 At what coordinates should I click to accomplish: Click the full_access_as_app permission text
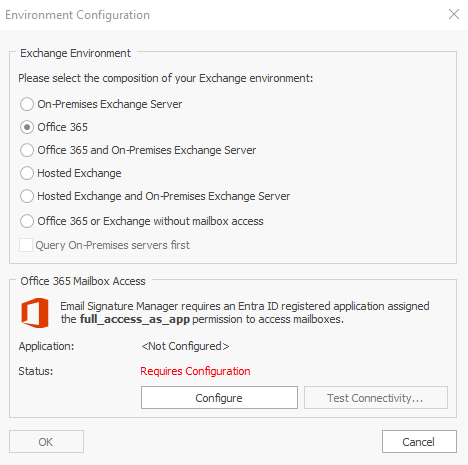tap(135, 319)
